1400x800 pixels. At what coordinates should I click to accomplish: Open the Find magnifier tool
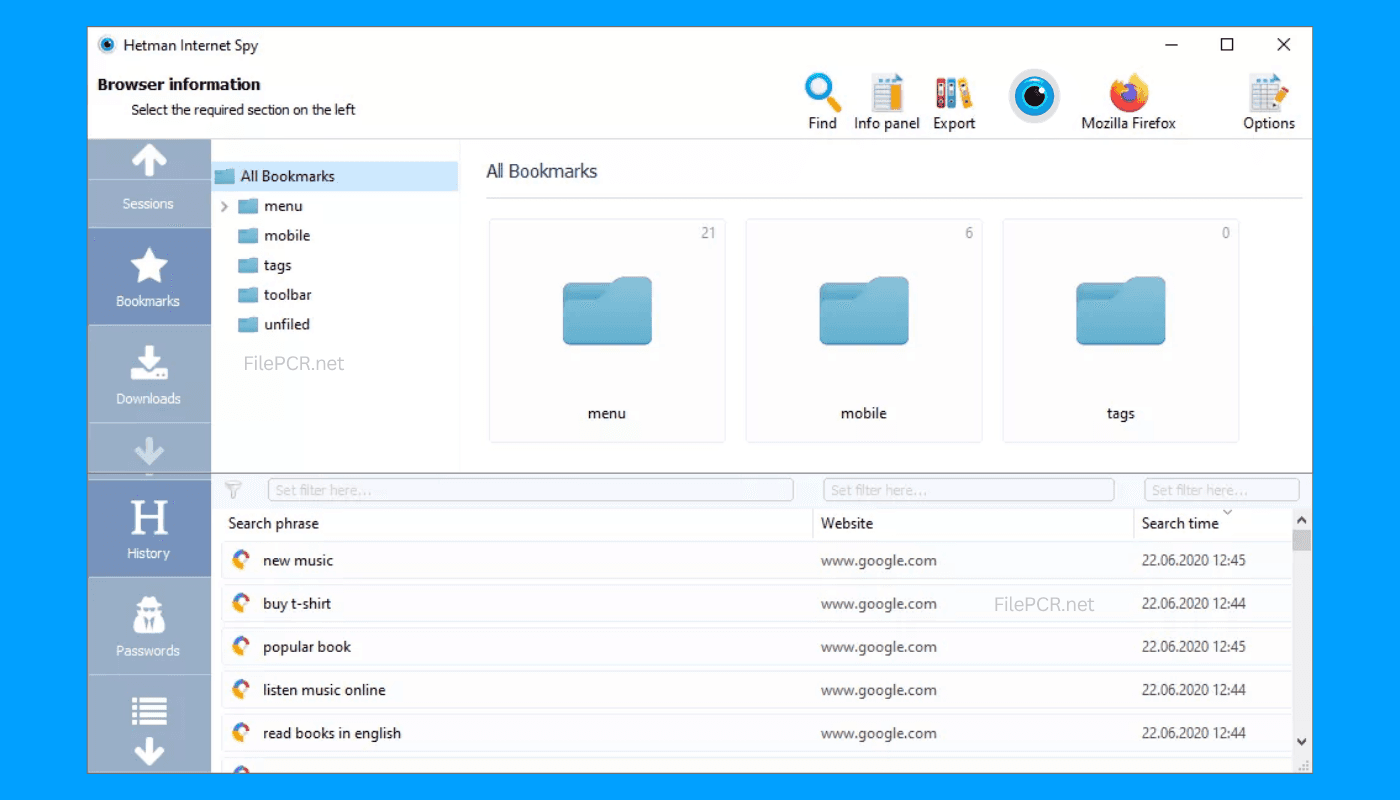click(x=822, y=101)
